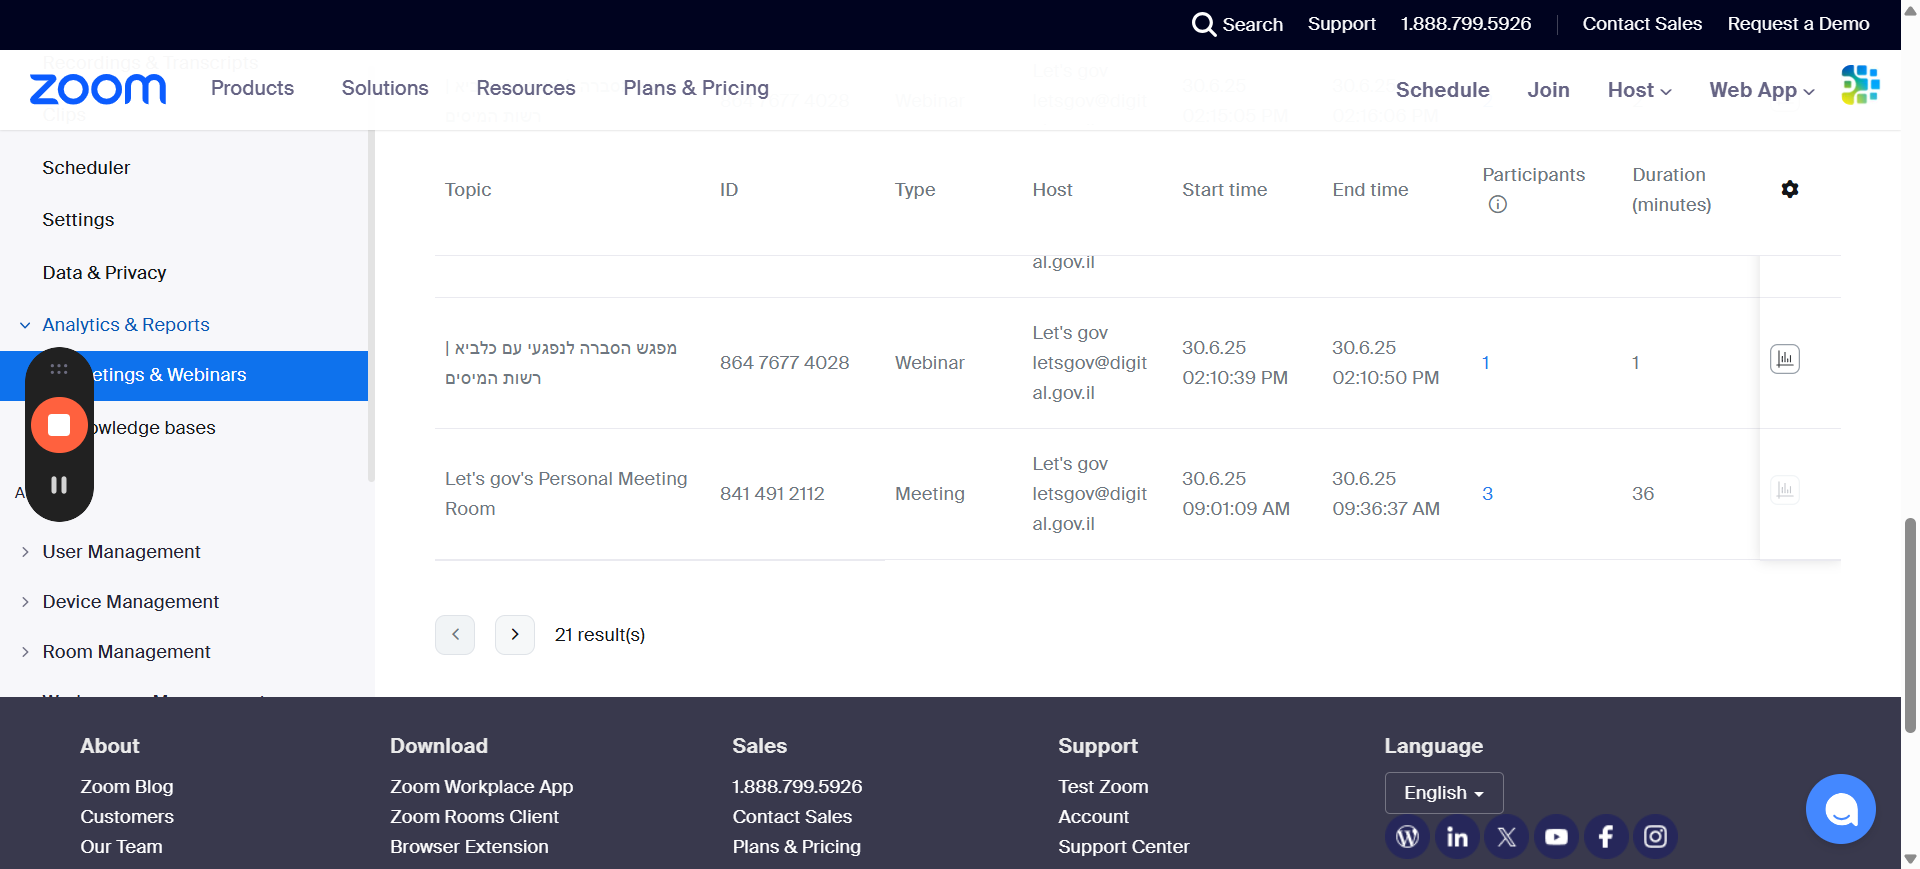Open Support Center footer link
The height and width of the screenshot is (869, 1920).
click(1124, 847)
